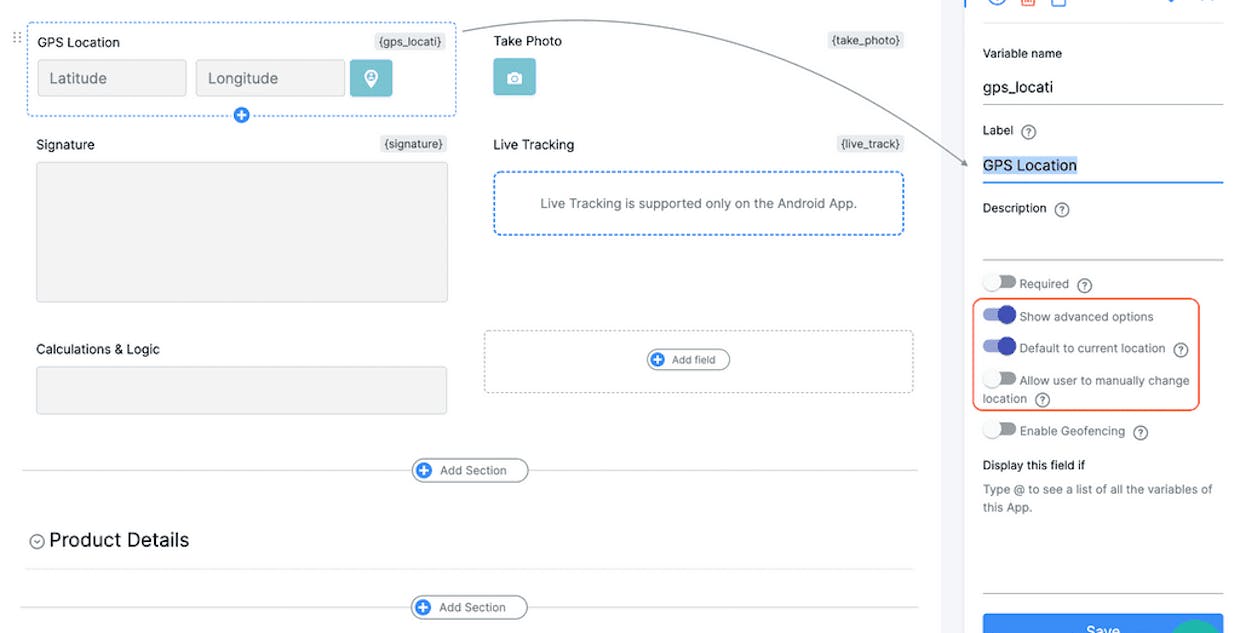Click the Signature field label
The image size is (1240, 633).
tap(65, 145)
